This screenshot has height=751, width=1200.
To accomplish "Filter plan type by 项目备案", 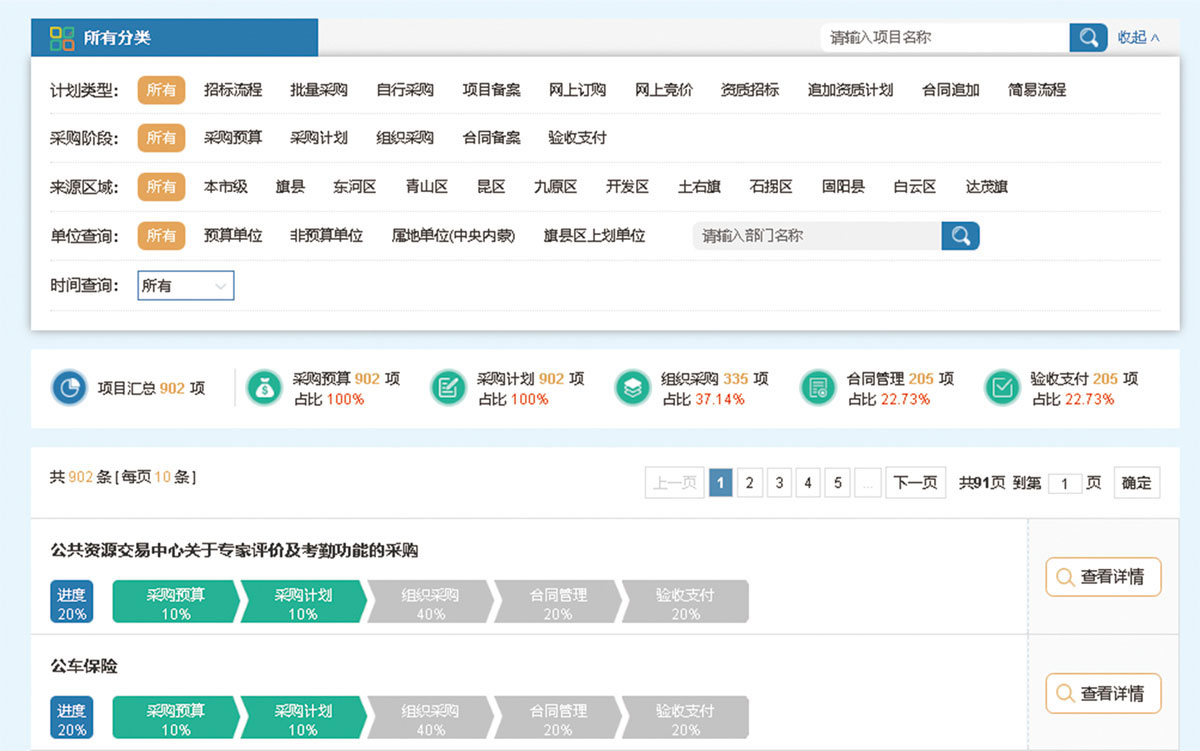I will [x=491, y=90].
